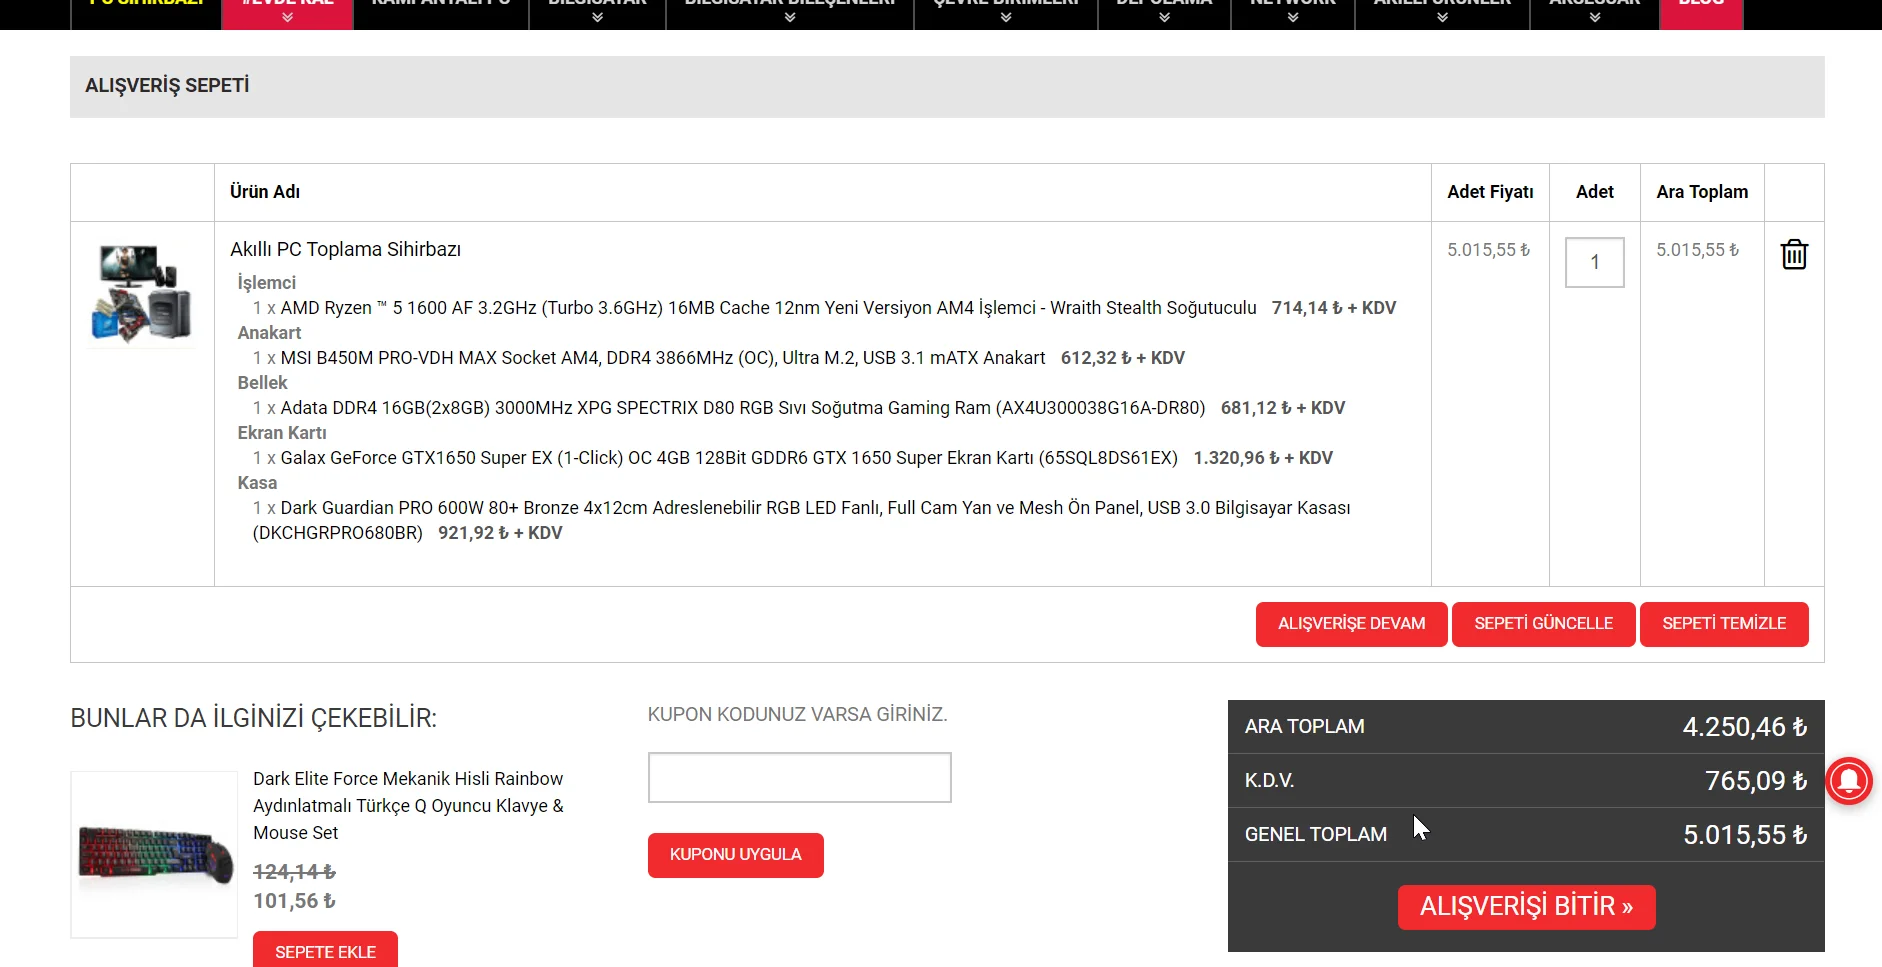The image size is (1882, 967).
Task: Update the cart with SEPETİ GÜNCELLE
Action: point(1543,624)
